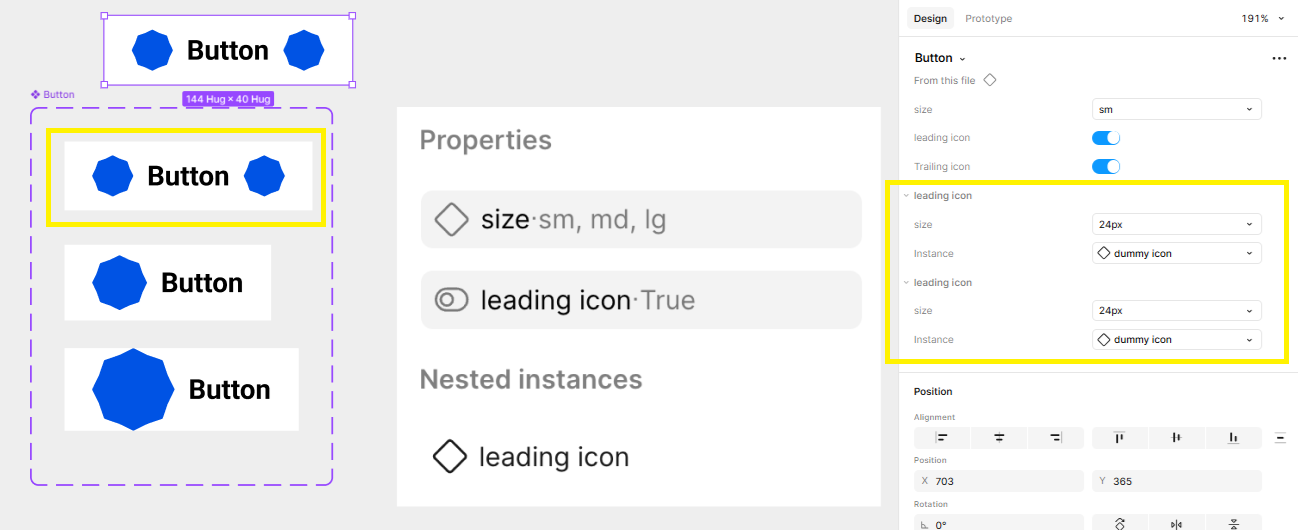Align selection to the right

tap(1055, 437)
